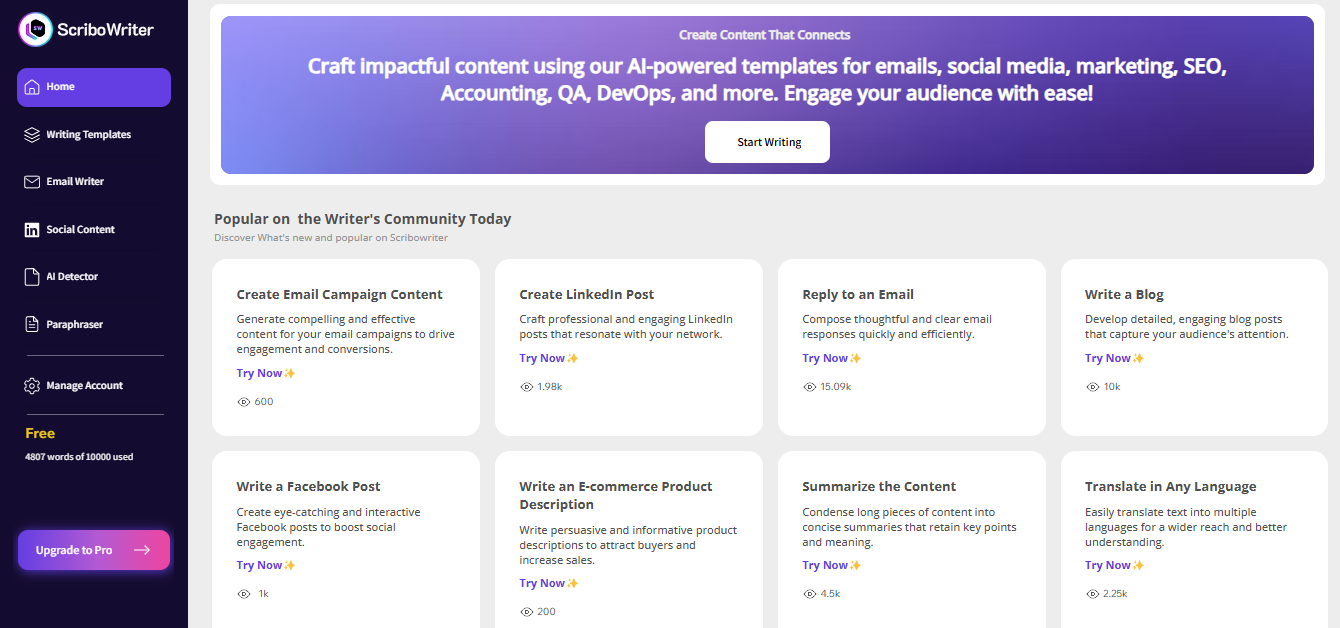Click the Home house icon

pyautogui.click(x=32, y=87)
